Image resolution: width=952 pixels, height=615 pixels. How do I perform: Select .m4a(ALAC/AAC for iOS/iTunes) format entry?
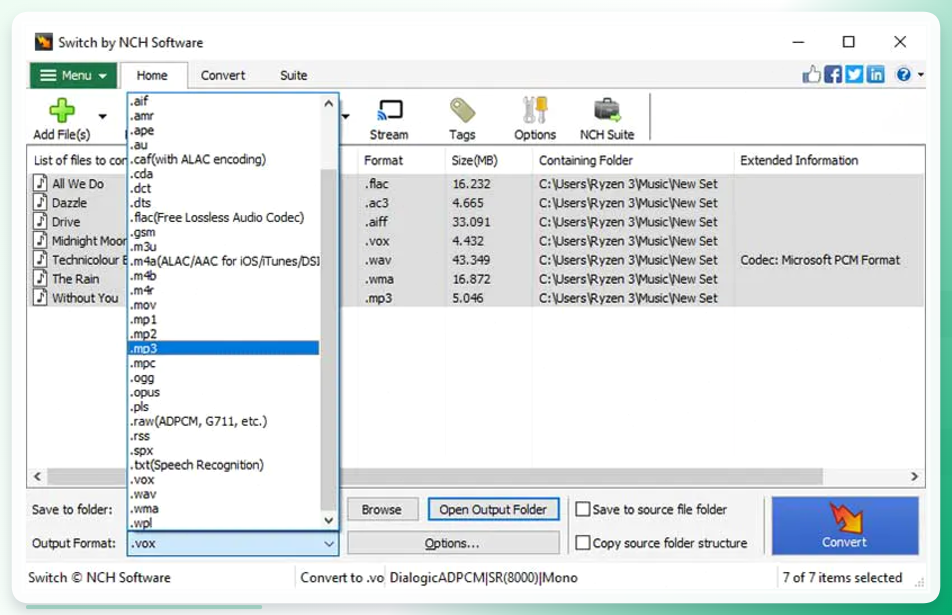[223, 261]
